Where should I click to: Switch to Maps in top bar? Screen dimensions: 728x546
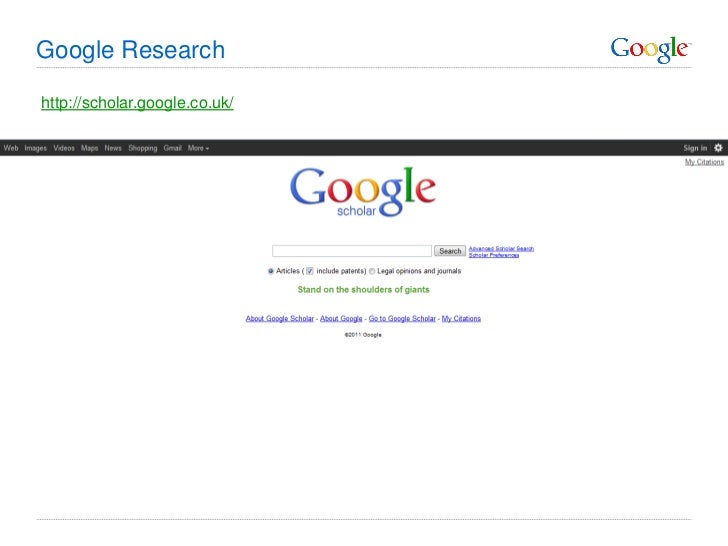pos(90,148)
